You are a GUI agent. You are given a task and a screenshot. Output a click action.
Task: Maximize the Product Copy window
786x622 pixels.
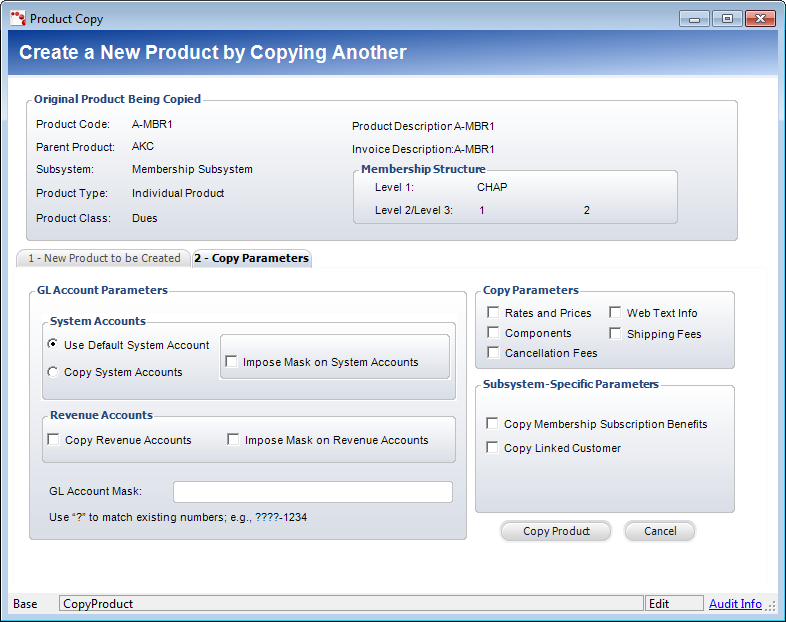point(726,18)
